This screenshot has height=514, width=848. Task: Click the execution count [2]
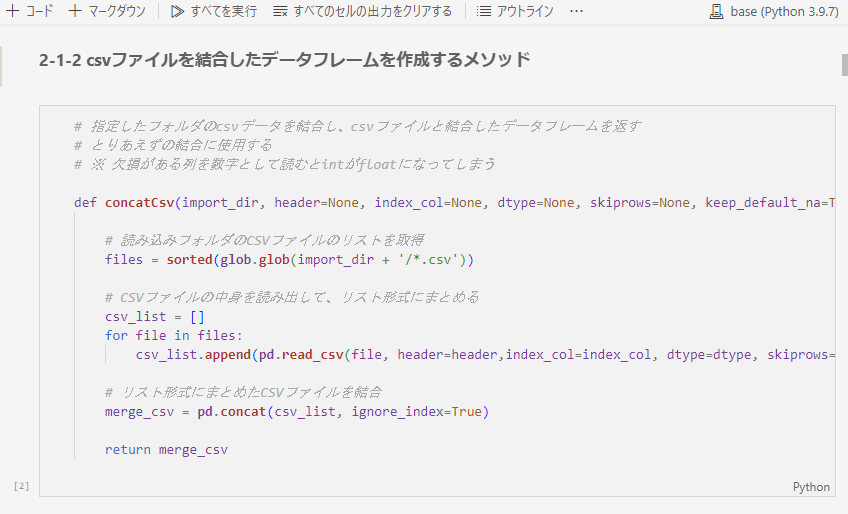point(21,486)
